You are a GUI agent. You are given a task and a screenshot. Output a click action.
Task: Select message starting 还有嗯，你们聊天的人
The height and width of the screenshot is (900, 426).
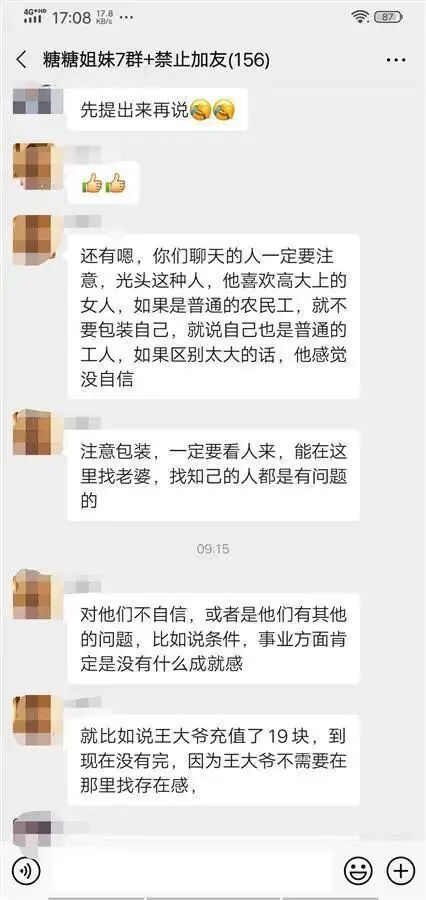coord(214,316)
